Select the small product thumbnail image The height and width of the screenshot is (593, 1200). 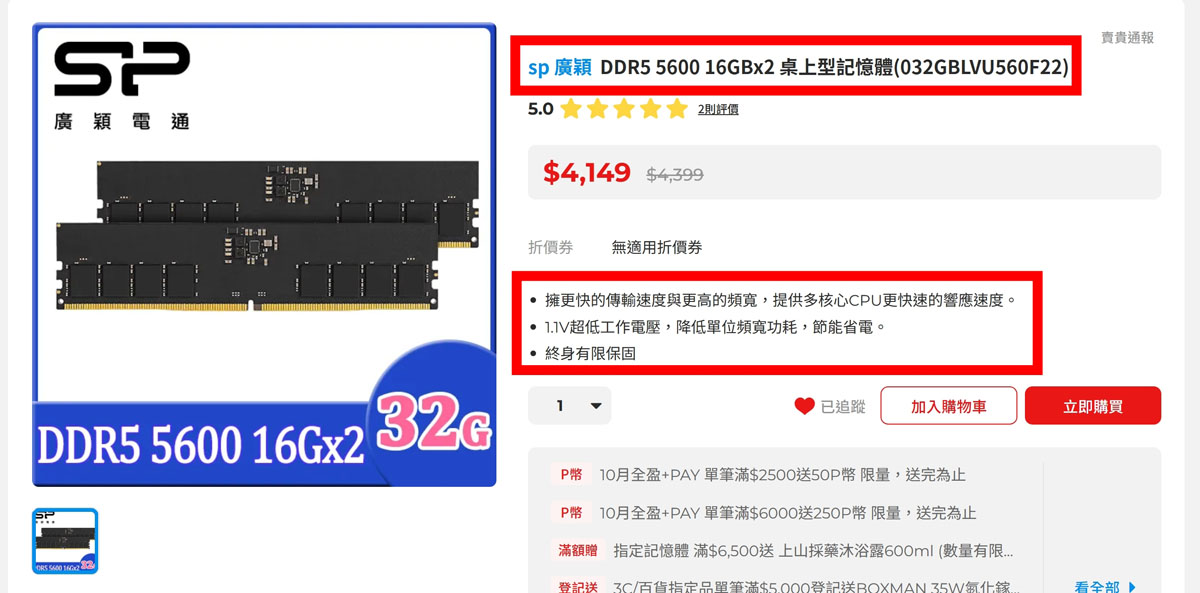pyautogui.click(x=65, y=541)
